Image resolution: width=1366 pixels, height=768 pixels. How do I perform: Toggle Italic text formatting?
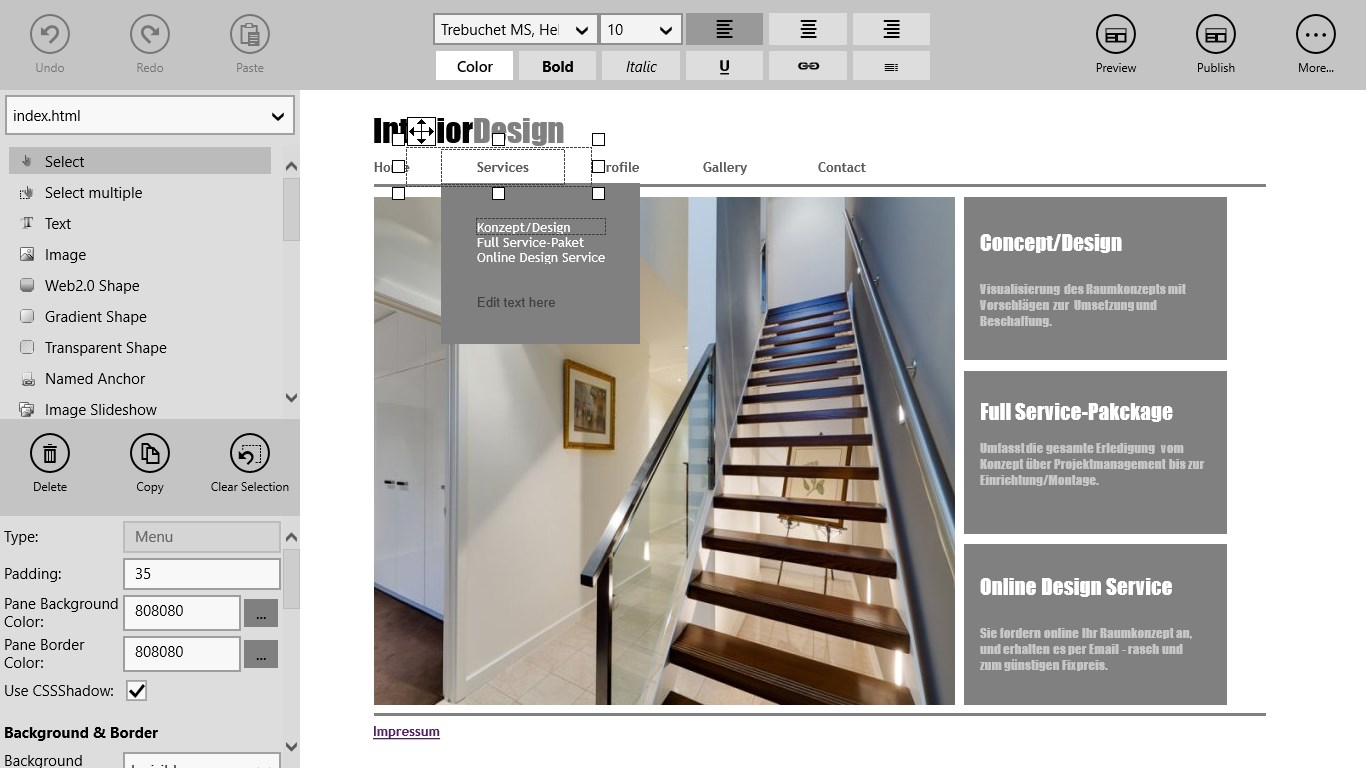coord(641,66)
